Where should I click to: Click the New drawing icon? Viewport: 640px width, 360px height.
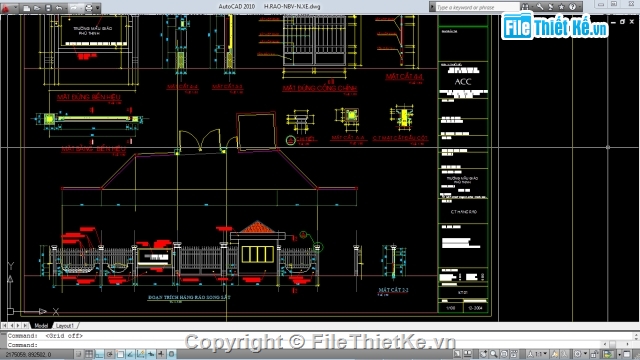27,8
